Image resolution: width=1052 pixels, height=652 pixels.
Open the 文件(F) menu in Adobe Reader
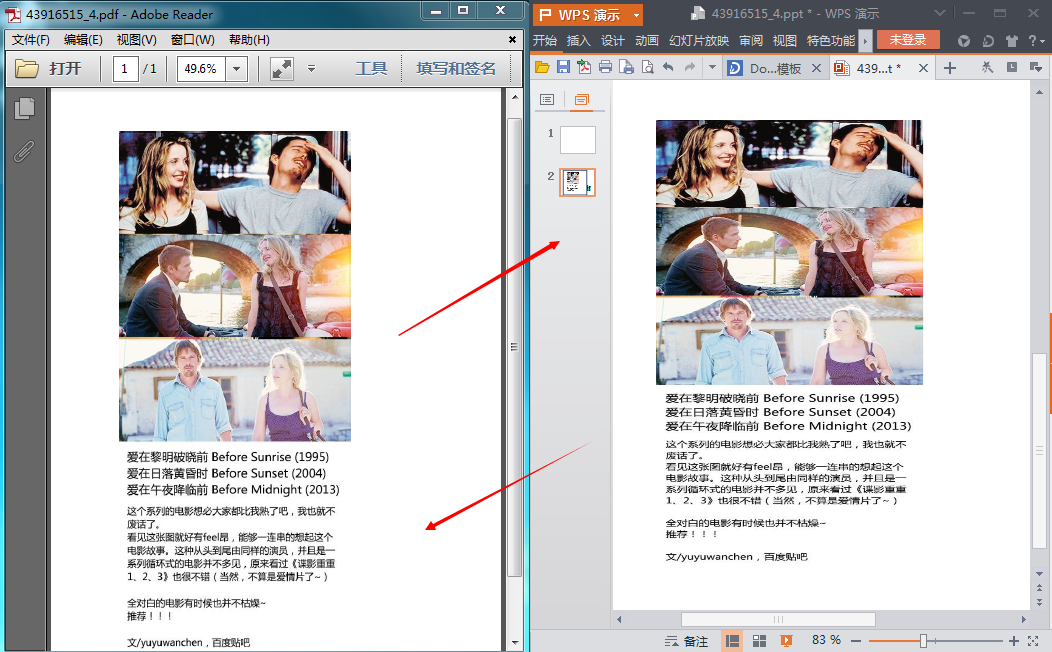click(31, 40)
